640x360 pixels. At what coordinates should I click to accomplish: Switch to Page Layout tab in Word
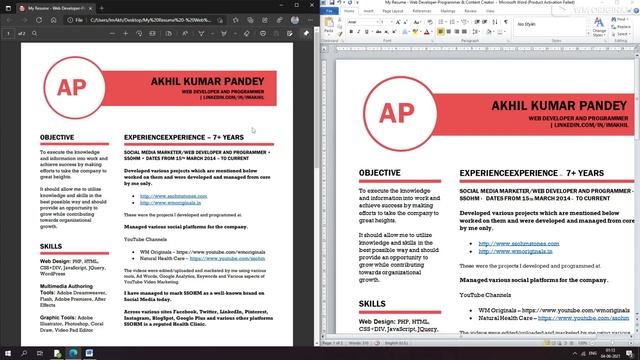pyautogui.click(x=393, y=11)
